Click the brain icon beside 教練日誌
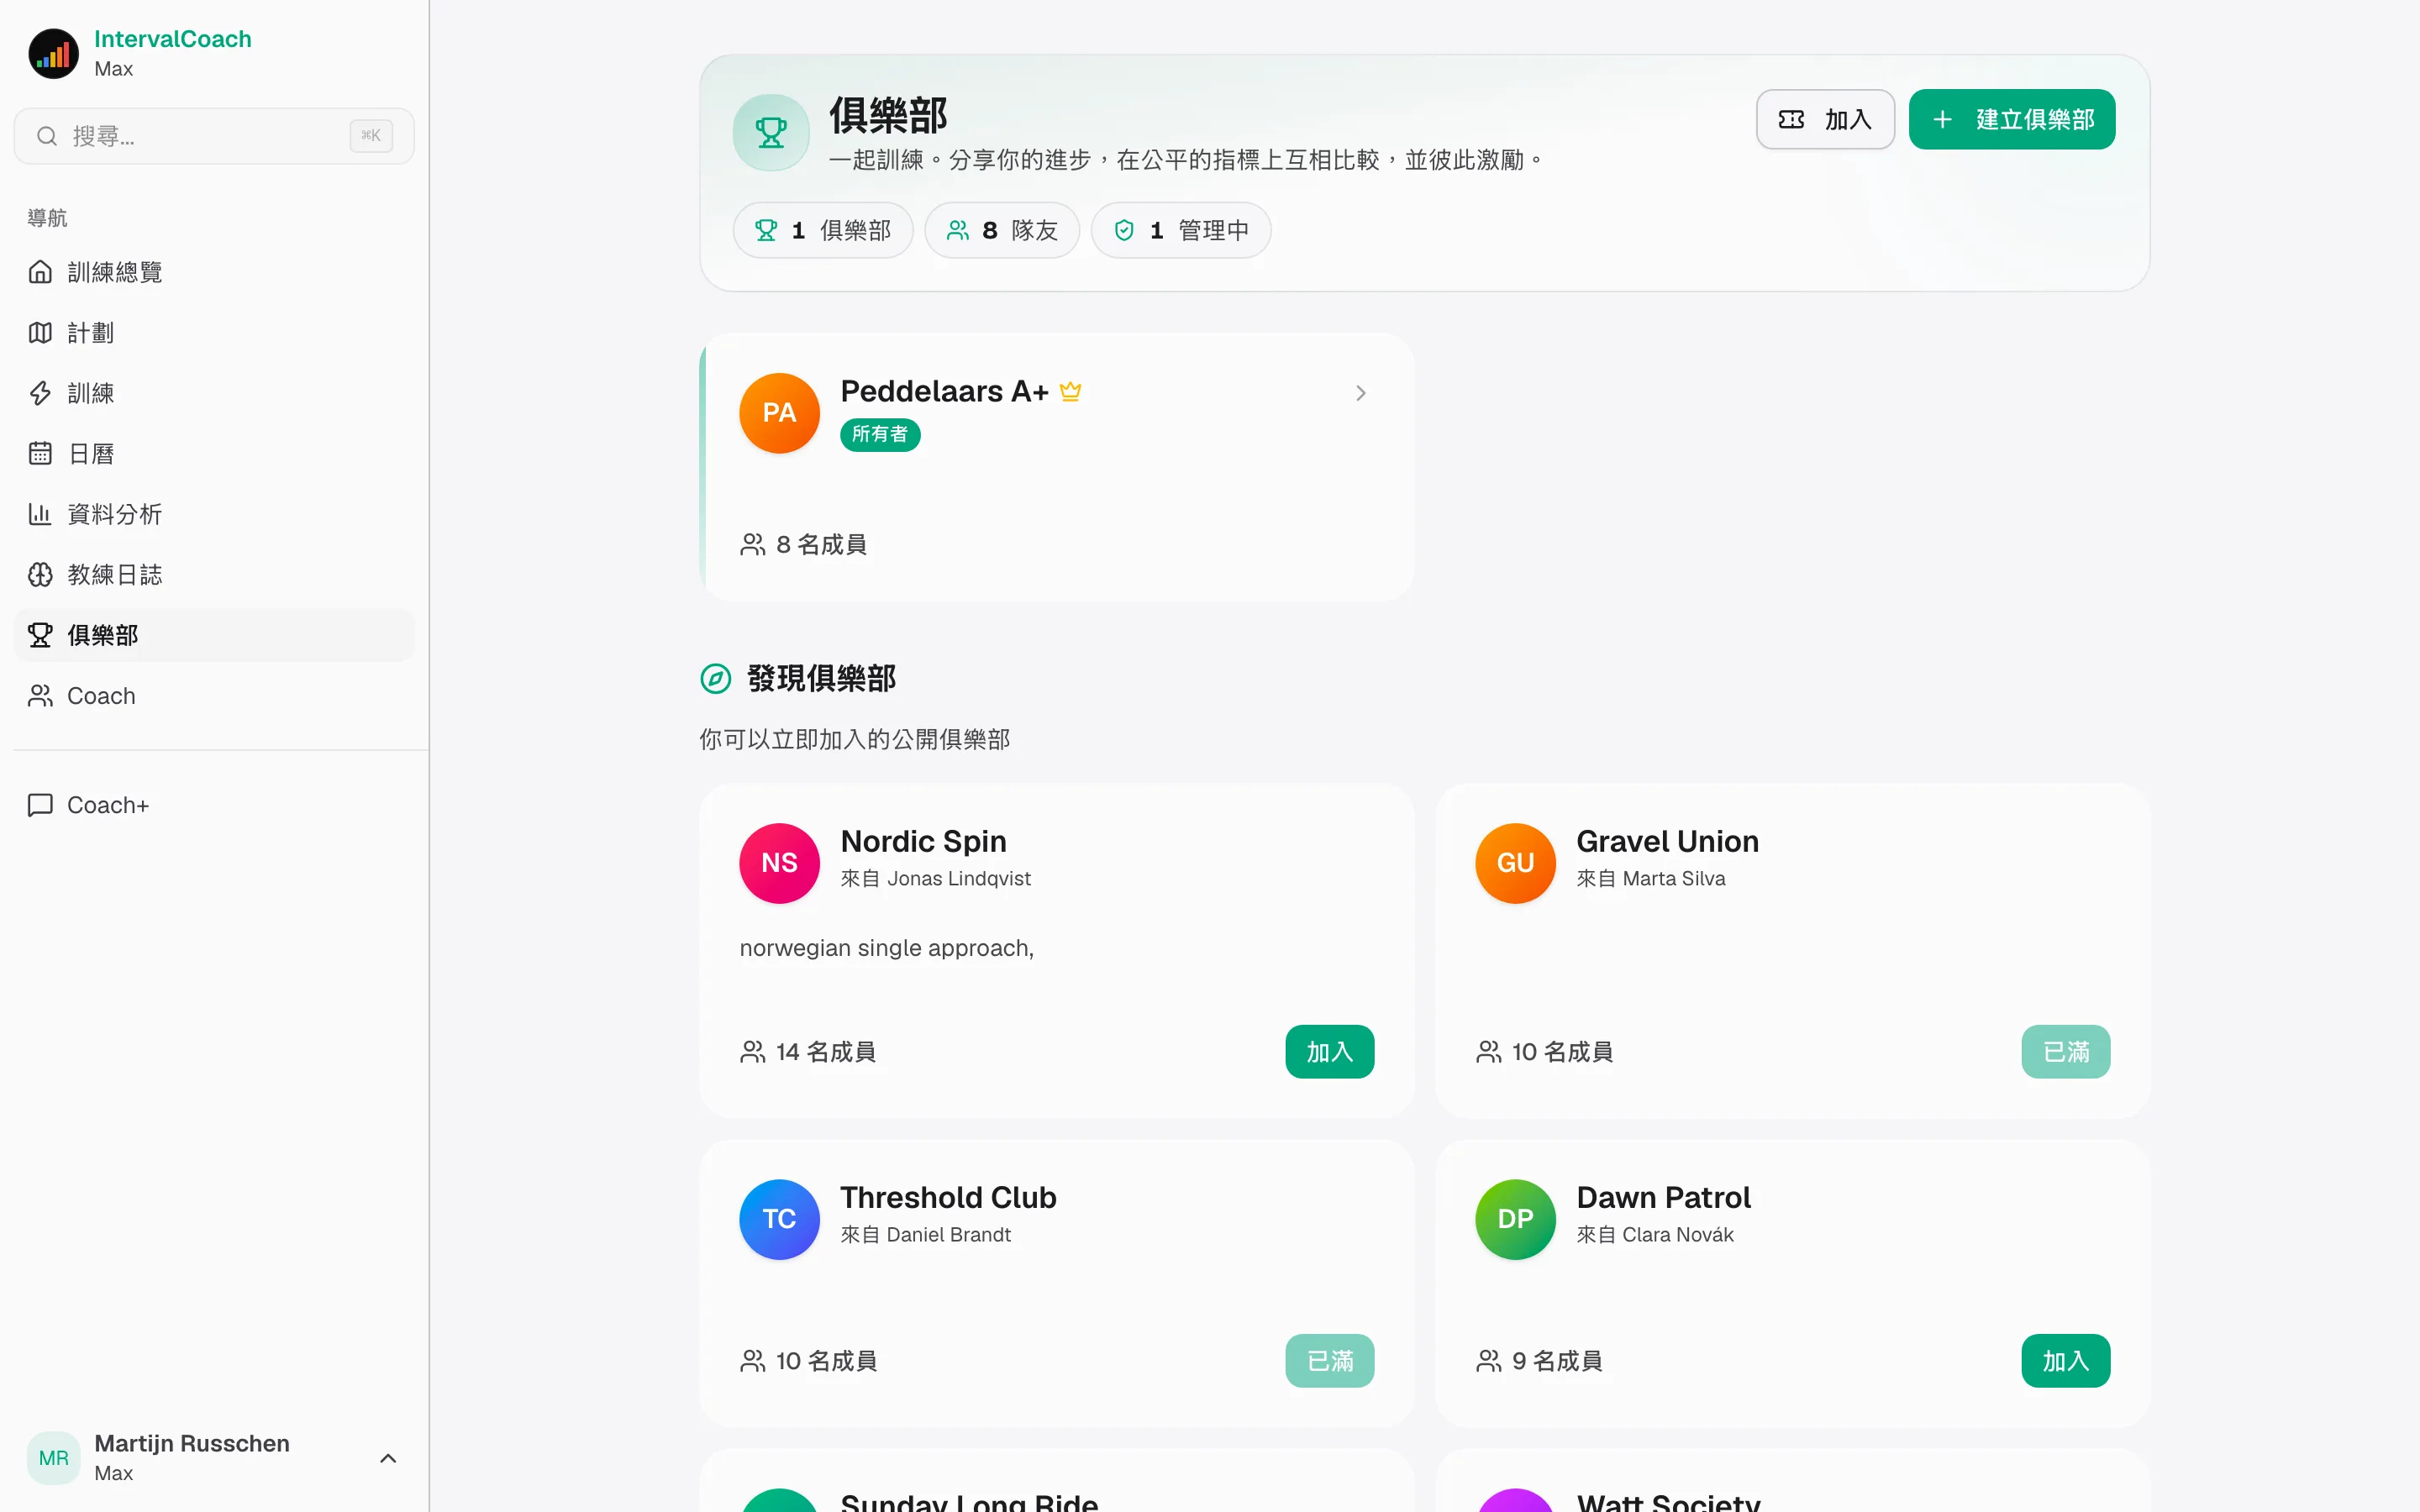The height and width of the screenshot is (1512, 2420). tap(40, 575)
